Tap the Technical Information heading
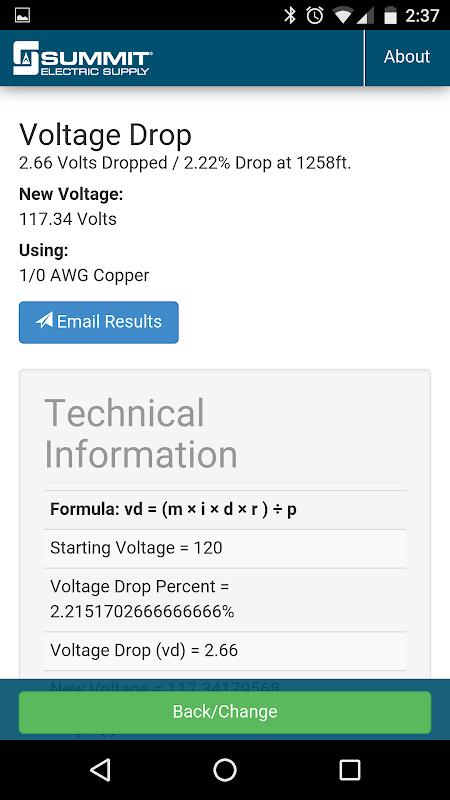Viewport: 450px width, 800px height. coord(141,434)
